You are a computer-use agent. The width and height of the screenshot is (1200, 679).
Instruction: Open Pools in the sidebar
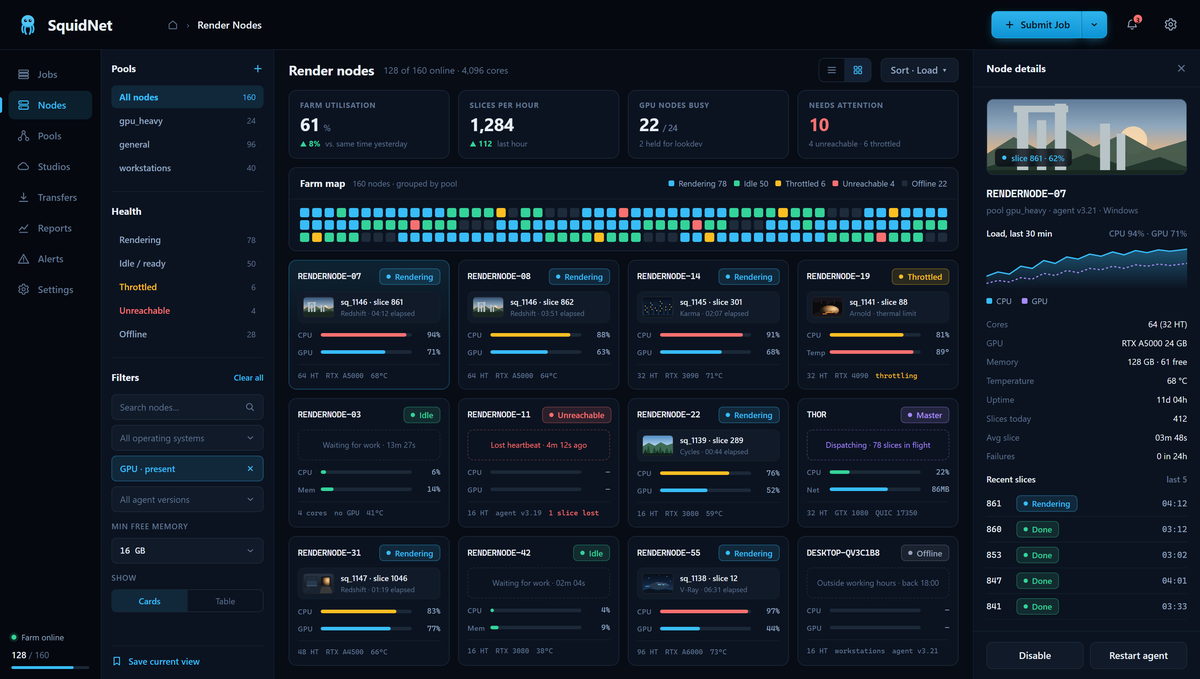pos(50,136)
